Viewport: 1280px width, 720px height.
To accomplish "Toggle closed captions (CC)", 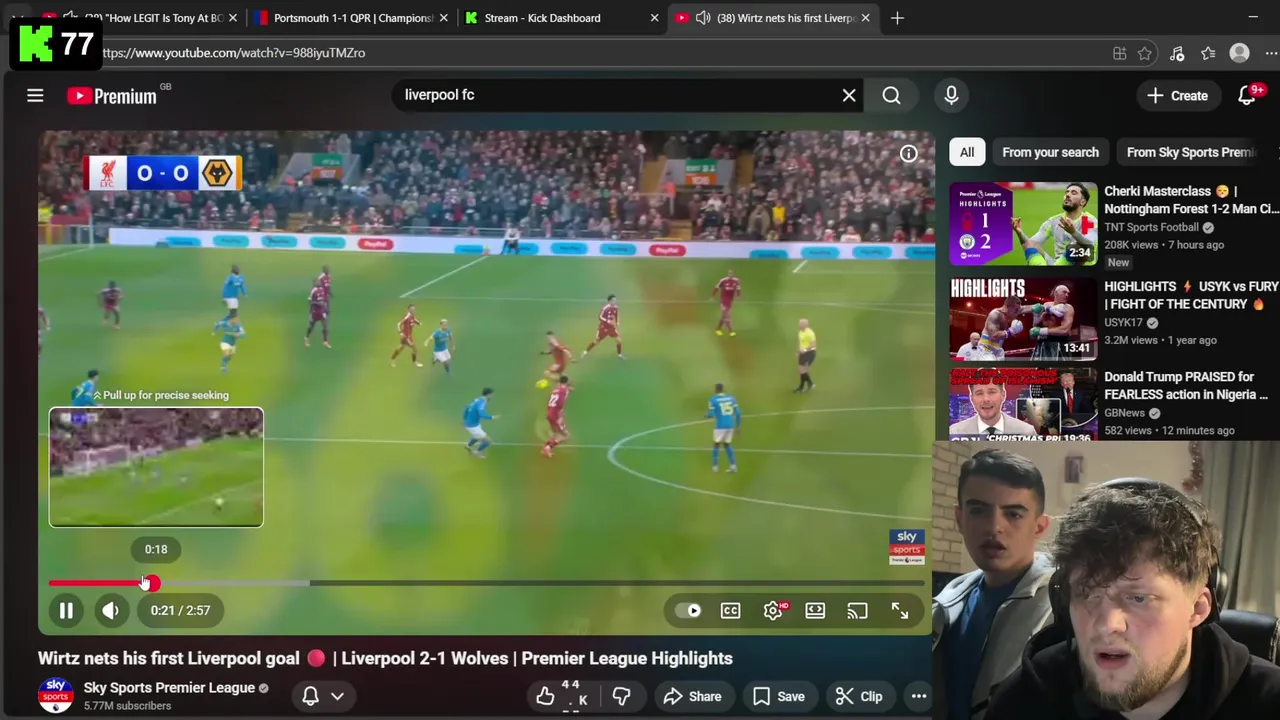I will point(731,610).
